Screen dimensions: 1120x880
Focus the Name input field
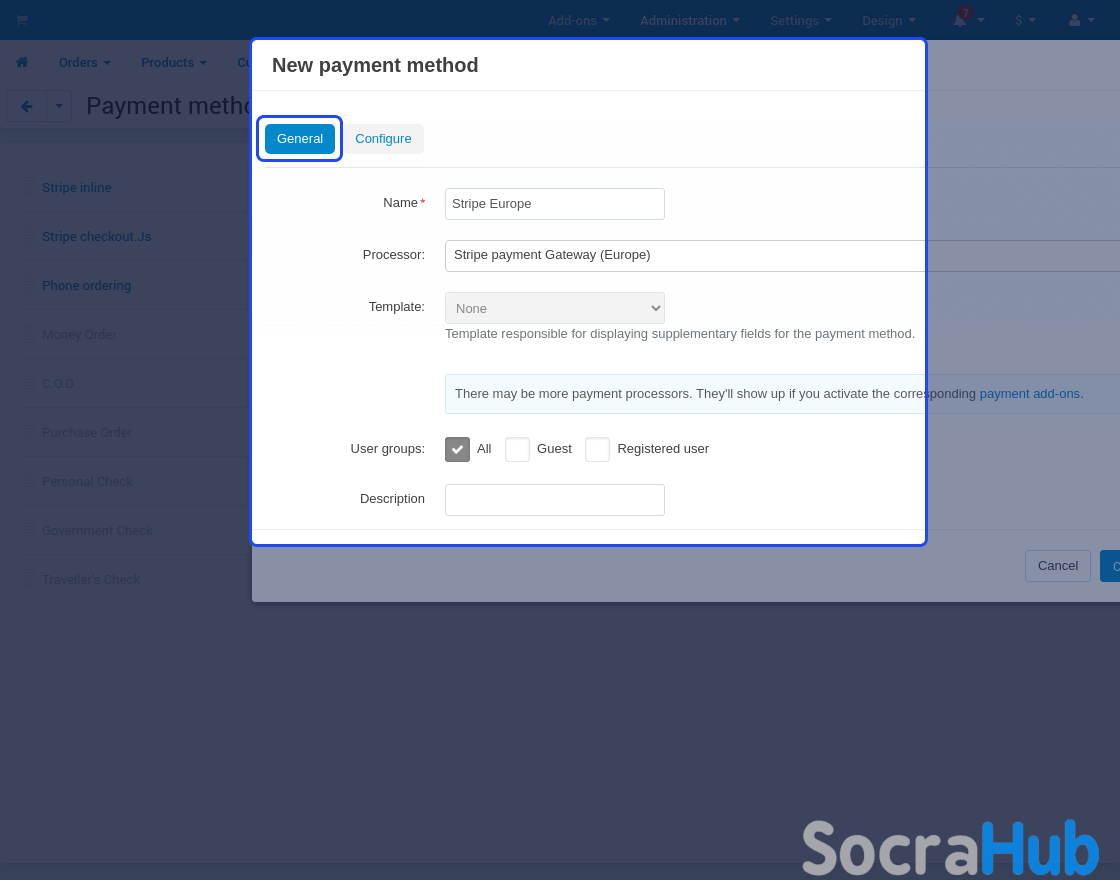click(554, 204)
